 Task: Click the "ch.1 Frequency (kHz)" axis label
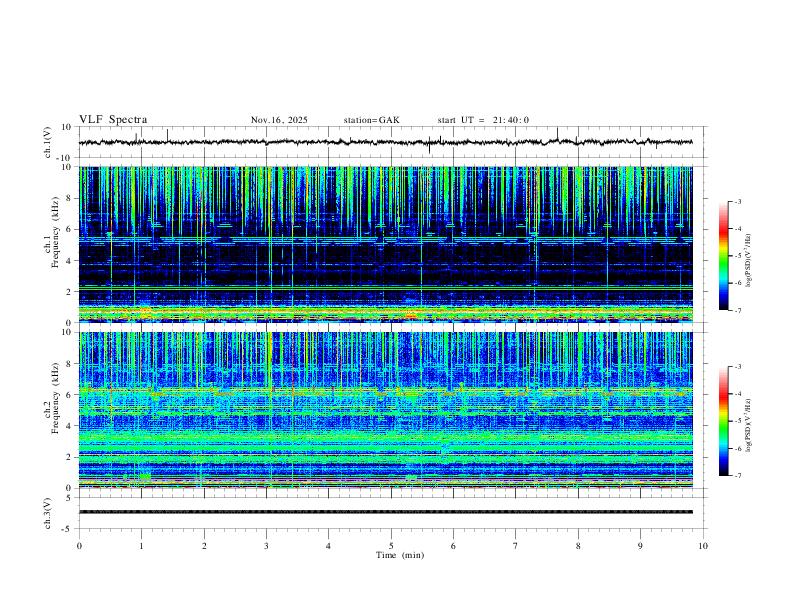point(52,233)
